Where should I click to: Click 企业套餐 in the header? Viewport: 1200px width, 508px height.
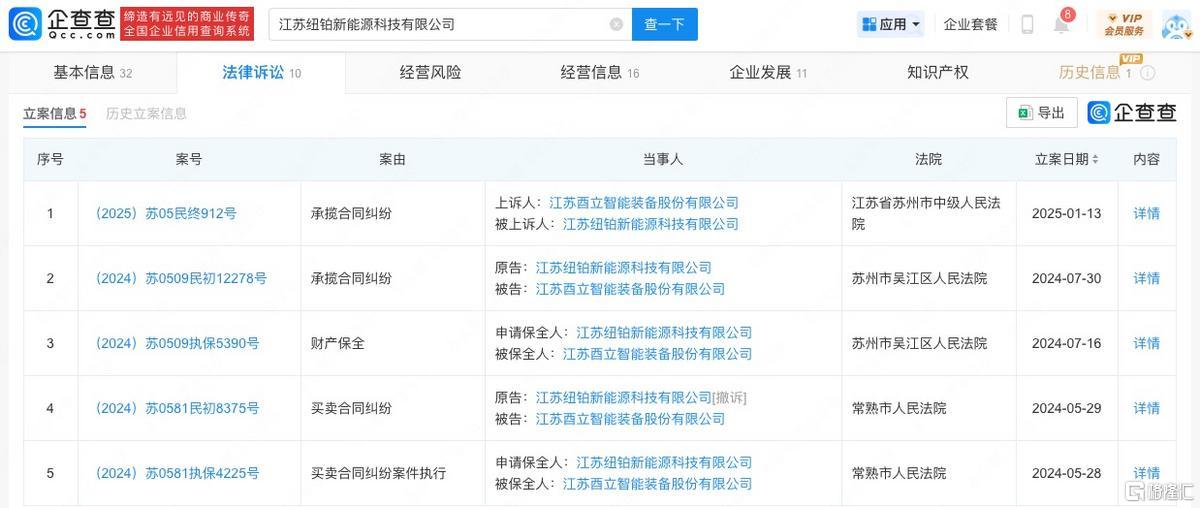tap(970, 24)
